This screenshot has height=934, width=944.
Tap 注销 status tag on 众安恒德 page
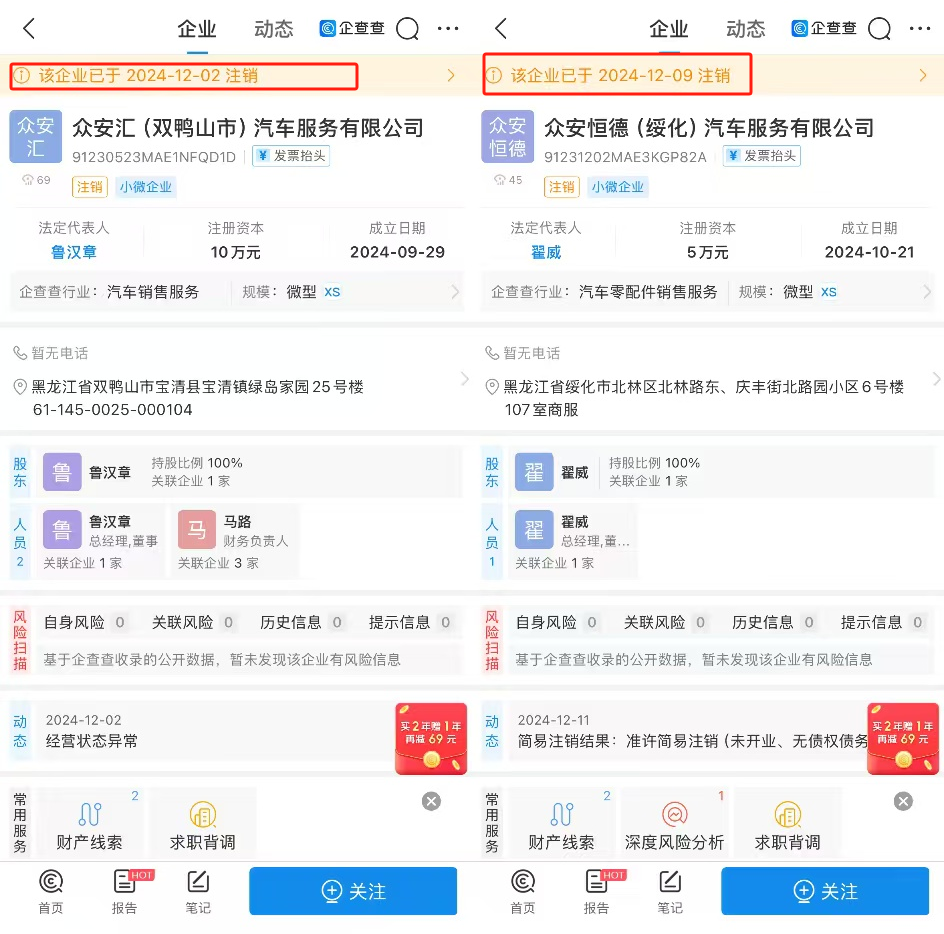tap(562, 187)
